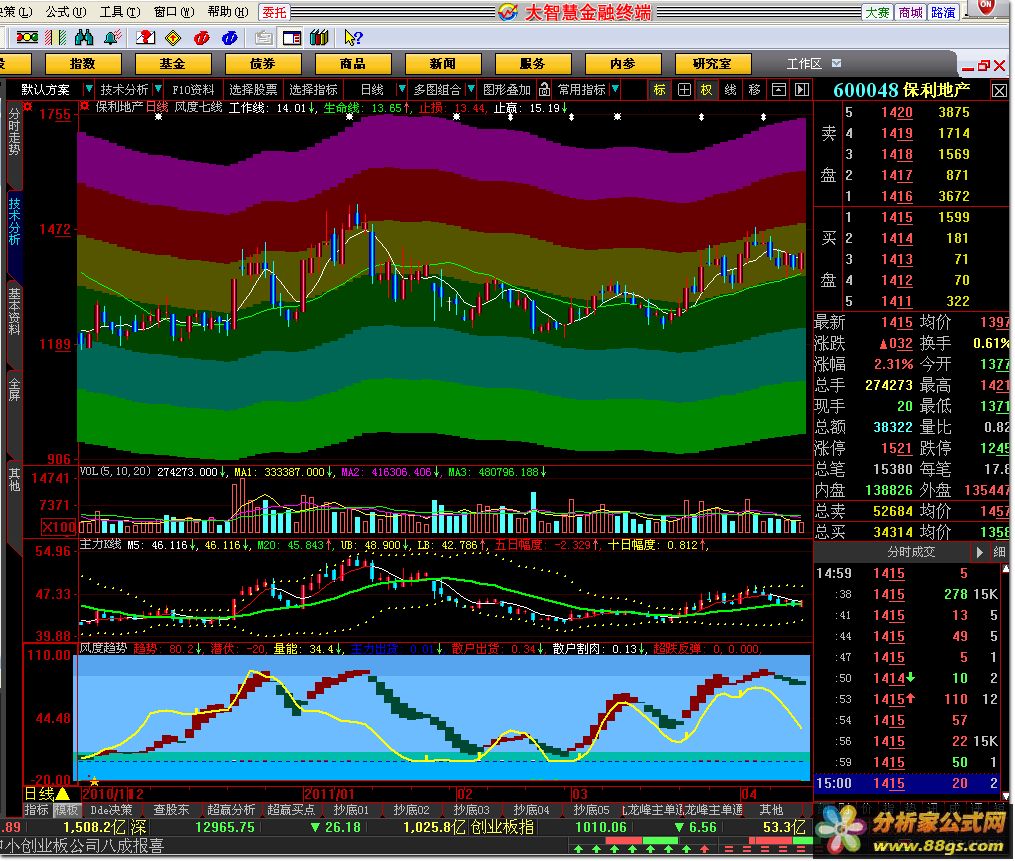Expand the 日线 period dropdown arrow
Image resolution: width=1015 pixels, height=861 pixels.
pyautogui.click(x=402, y=89)
